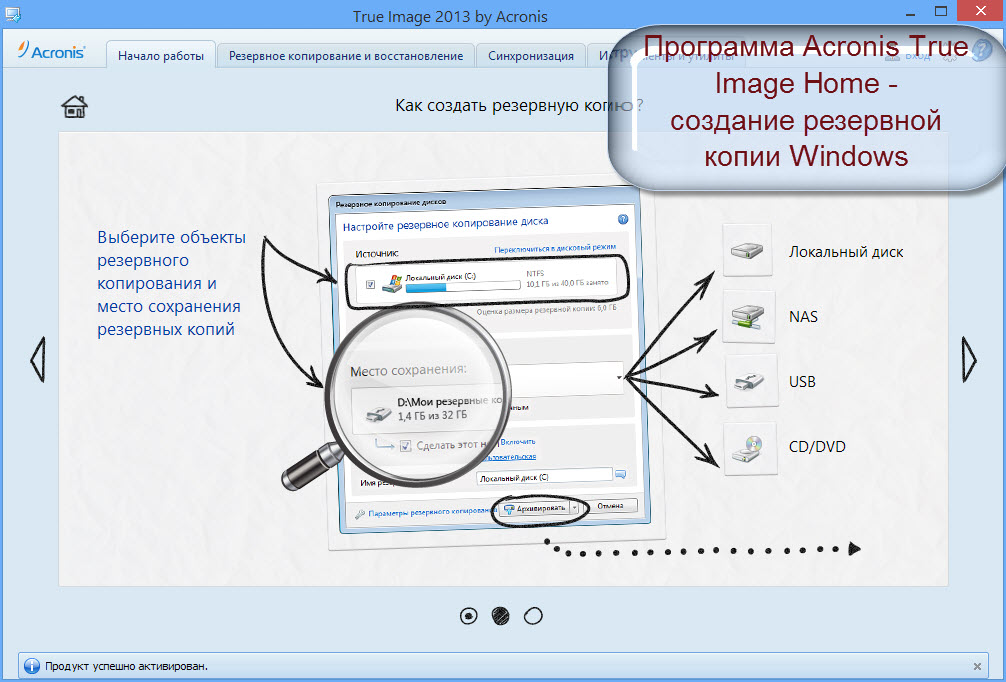Click the comment icon beside backup name field
The image size is (1006, 682).
(620, 474)
